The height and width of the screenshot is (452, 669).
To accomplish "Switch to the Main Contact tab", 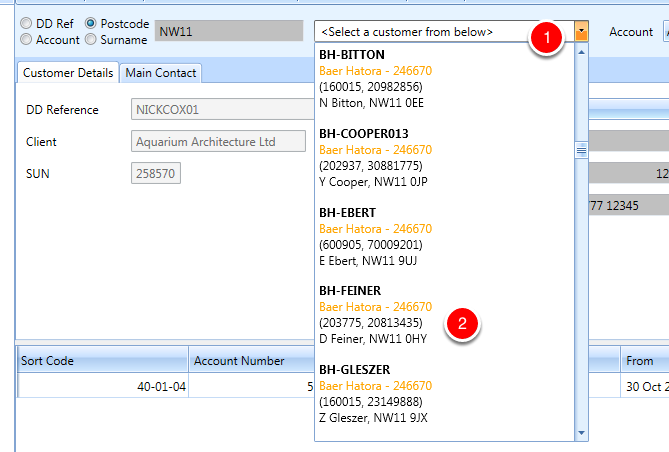I will (x=161, y=73).
